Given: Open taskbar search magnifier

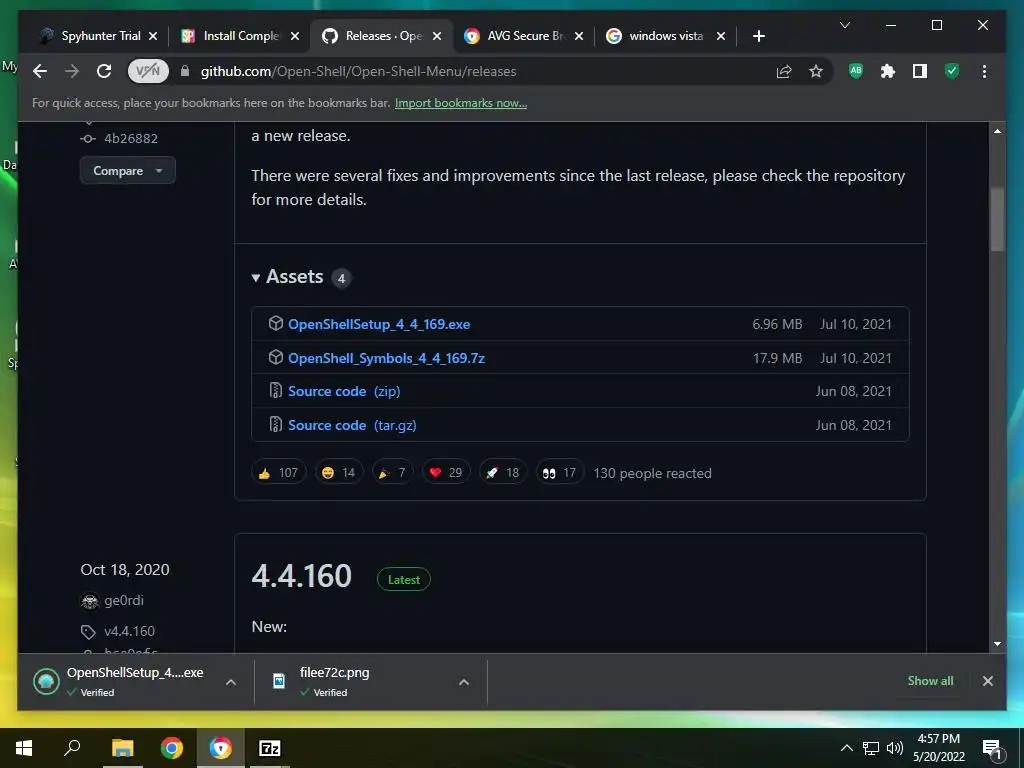Looking at the screenshot, I should click(x=72, y=748).
